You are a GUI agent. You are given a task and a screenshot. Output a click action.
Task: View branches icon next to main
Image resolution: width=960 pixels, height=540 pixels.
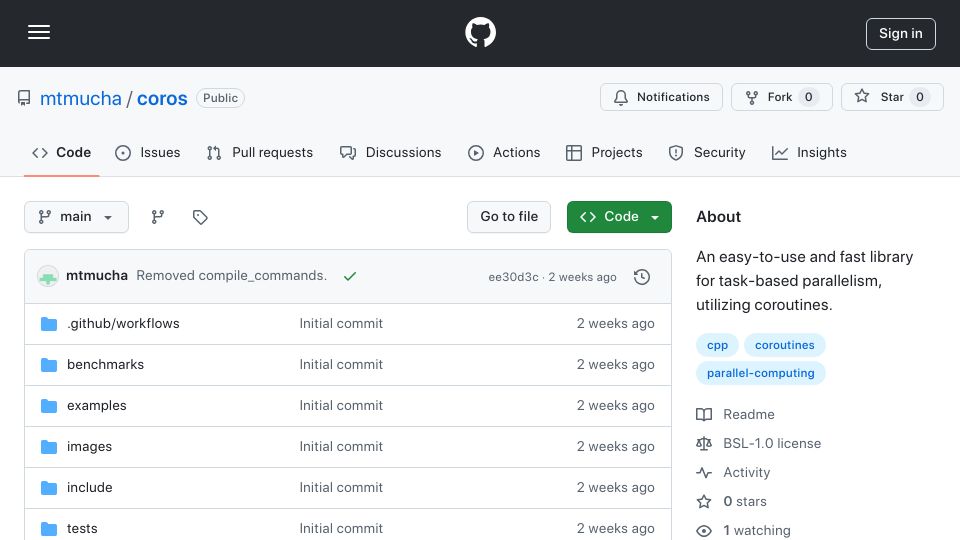[158, 217]
